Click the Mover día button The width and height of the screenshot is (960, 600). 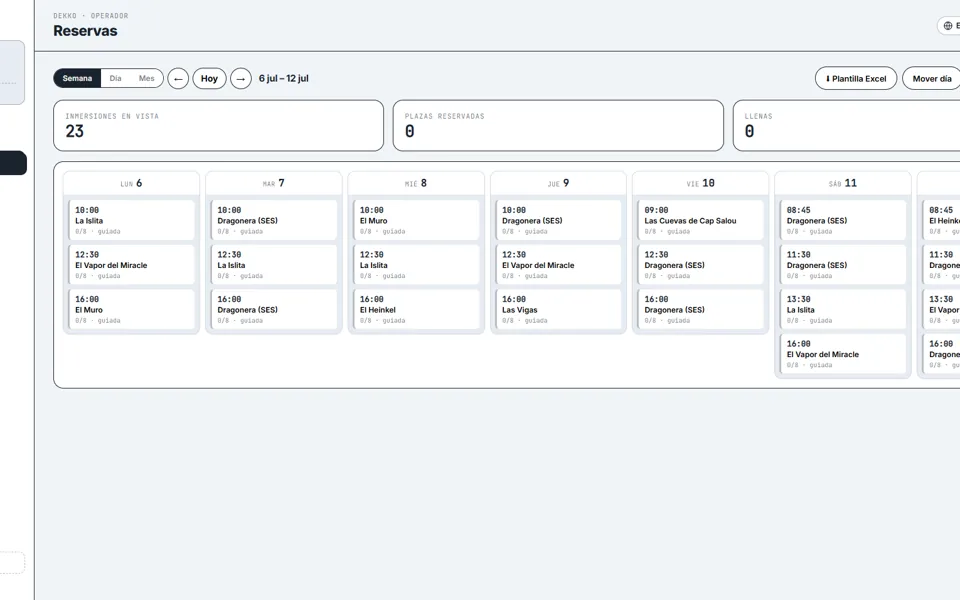click(931, 78)
